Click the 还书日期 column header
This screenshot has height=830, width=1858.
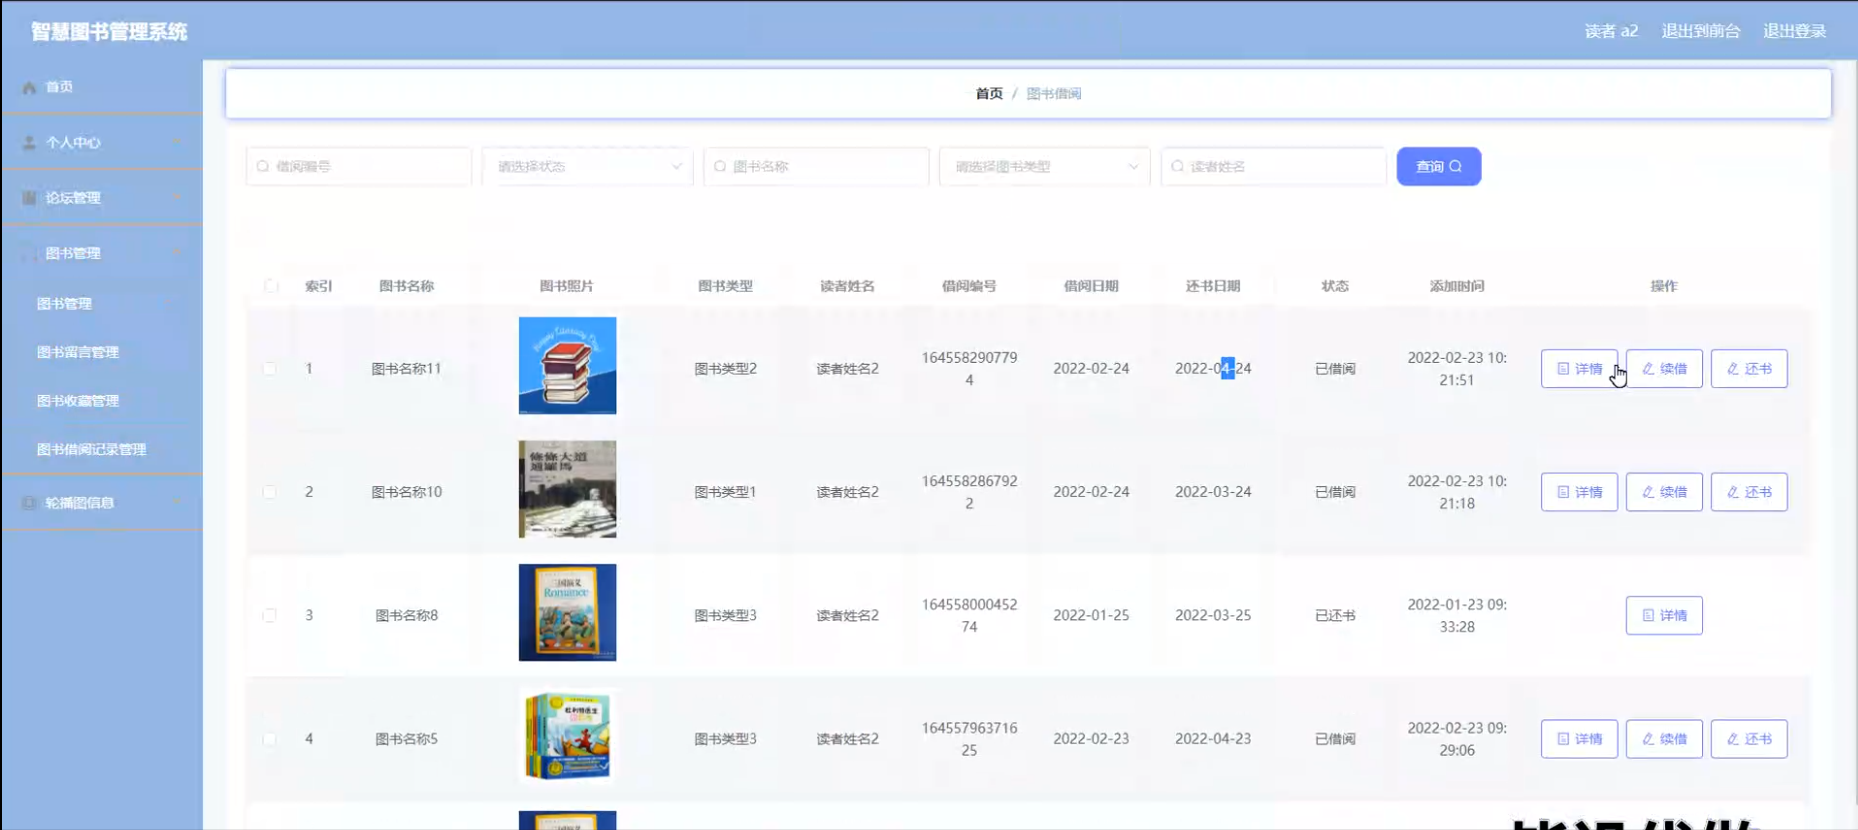(x=1213, y=286)
